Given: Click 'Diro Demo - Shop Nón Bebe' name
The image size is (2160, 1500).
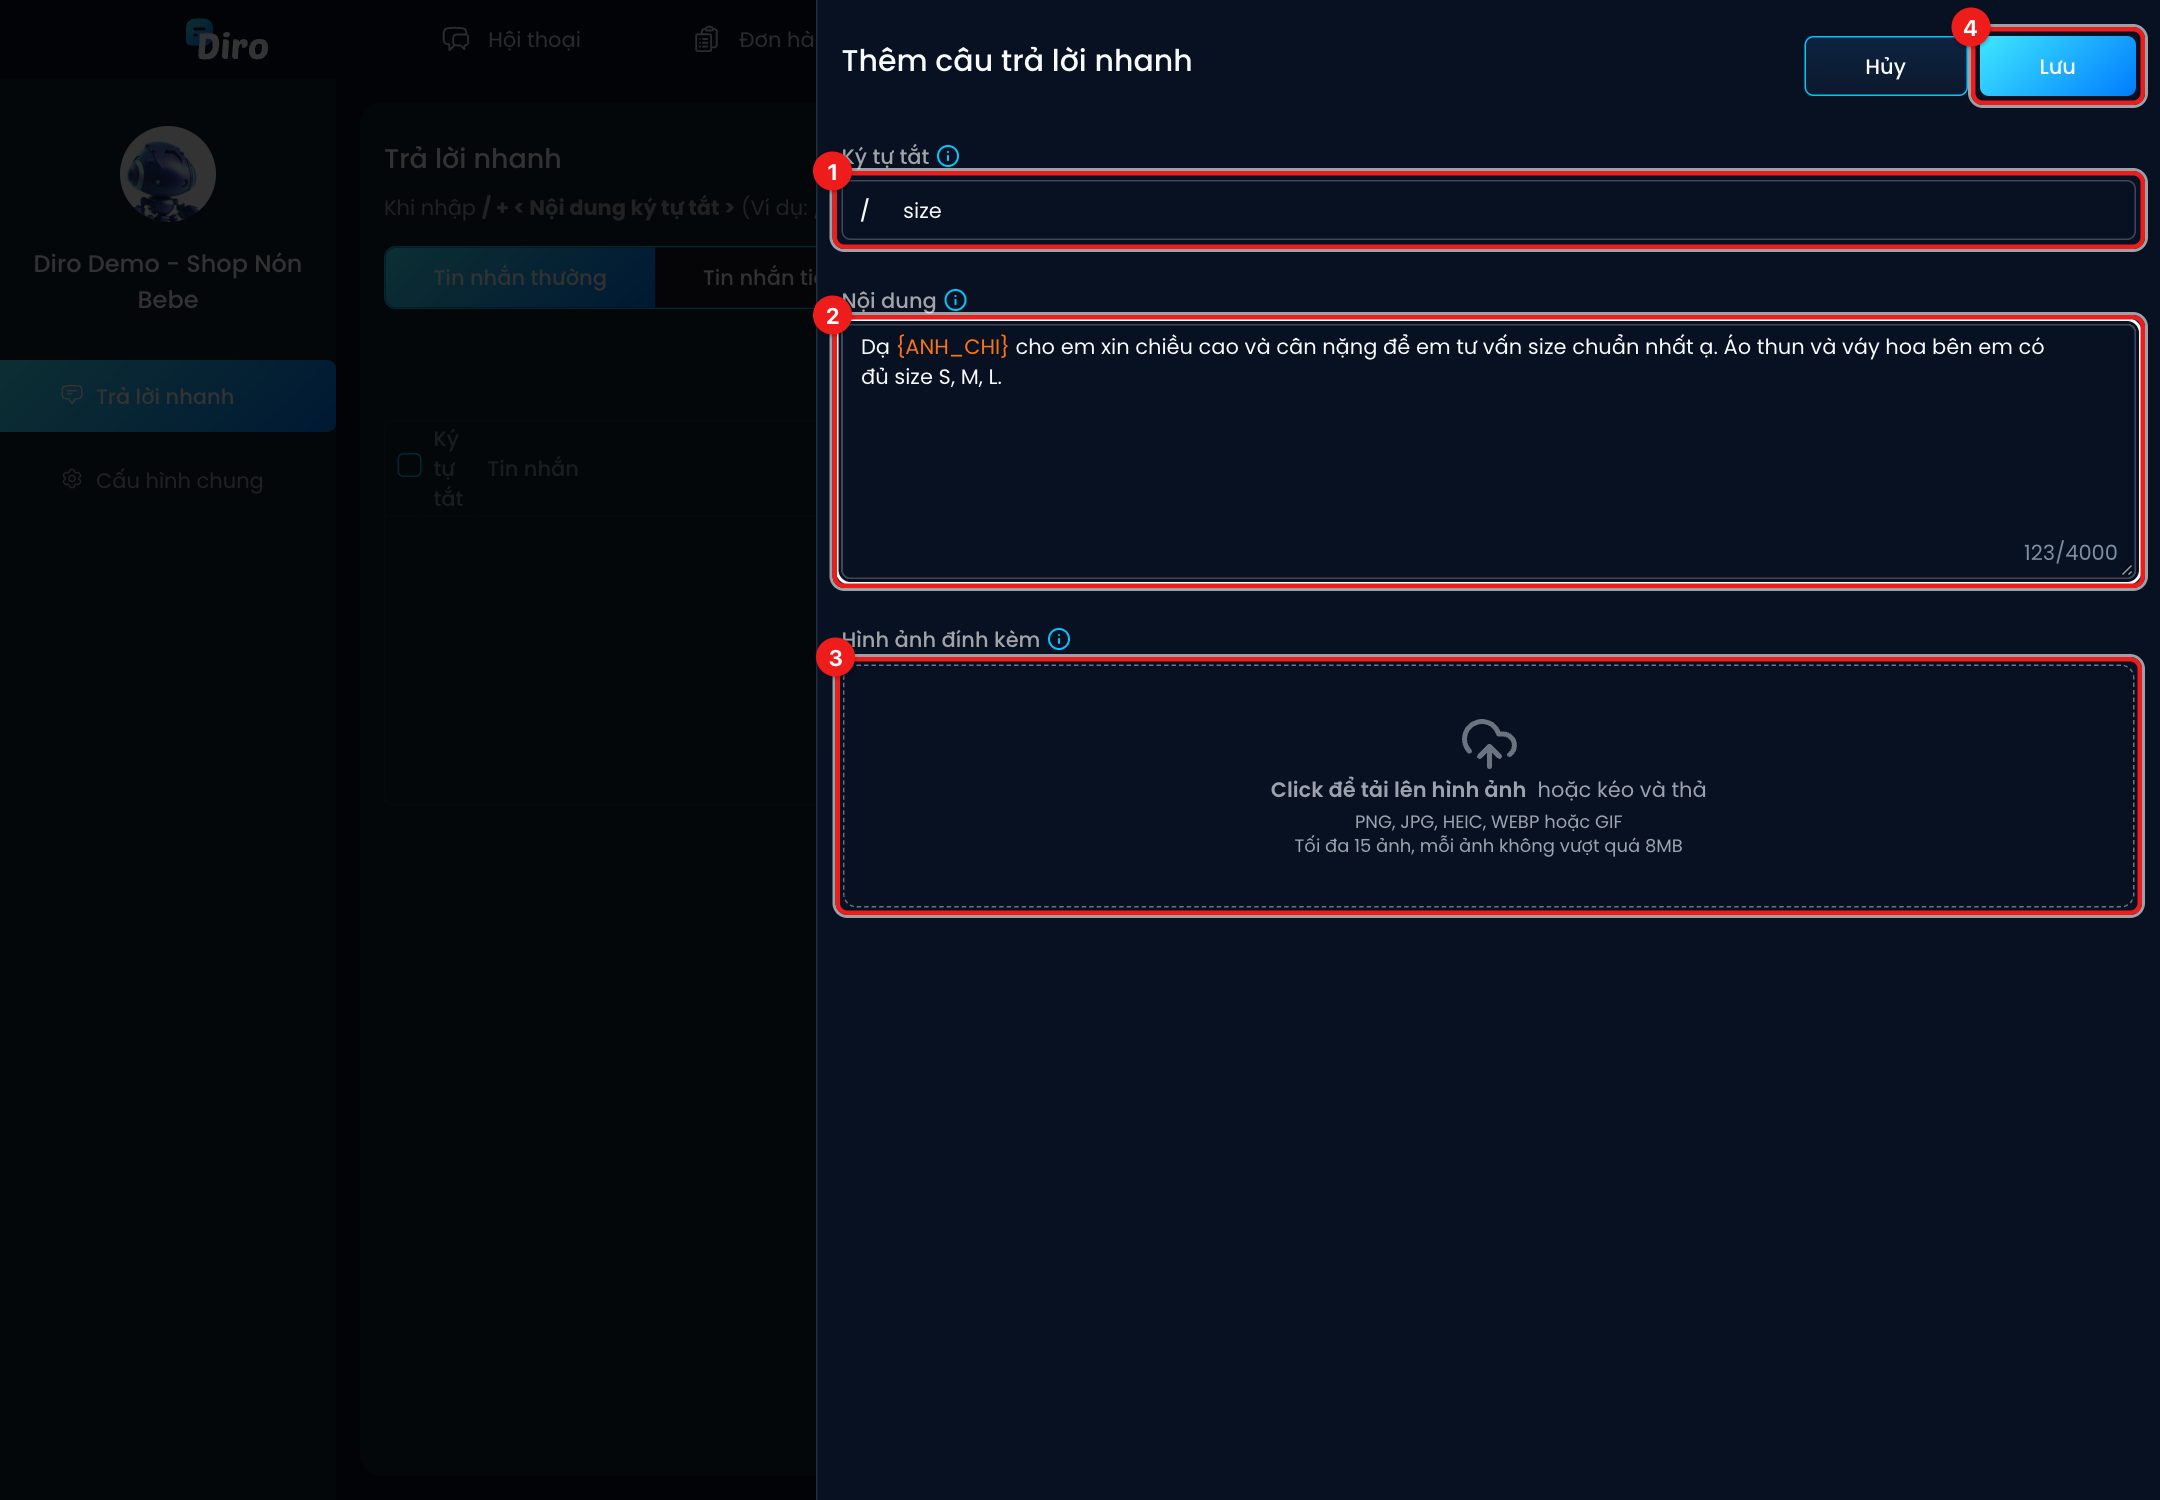Looking at the screenshot, I should (x=168, y=281).
